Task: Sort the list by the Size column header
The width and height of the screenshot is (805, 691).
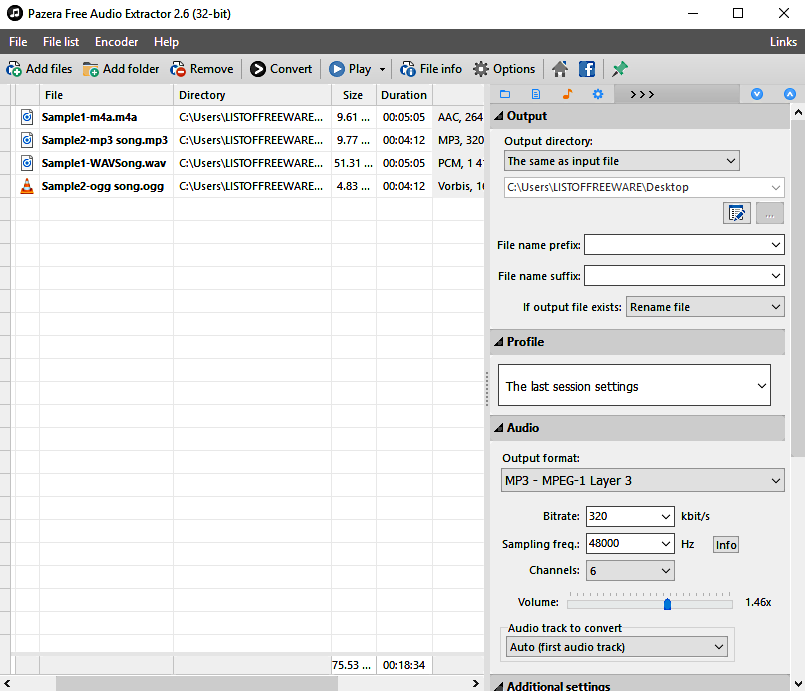Action: point(354,95)
